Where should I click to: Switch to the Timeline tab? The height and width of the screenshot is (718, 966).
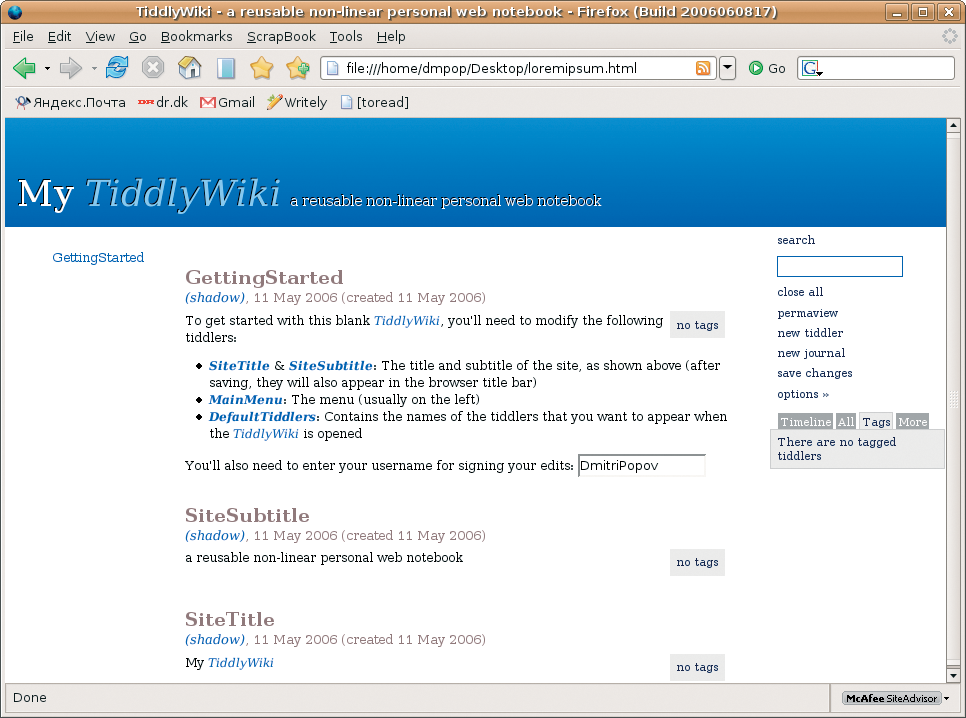pyautogui.click(x=806, y=422)
